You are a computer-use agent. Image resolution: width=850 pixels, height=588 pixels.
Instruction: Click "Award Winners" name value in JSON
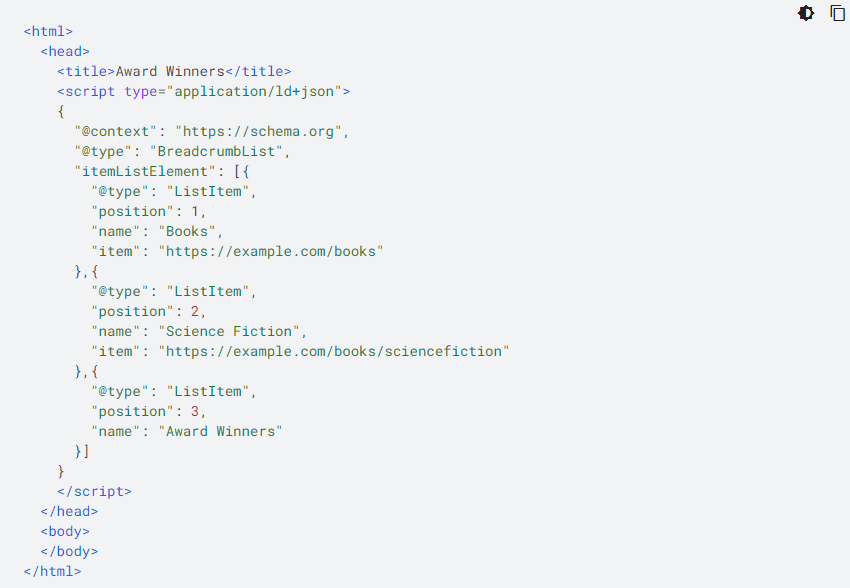tap(221, 432)
